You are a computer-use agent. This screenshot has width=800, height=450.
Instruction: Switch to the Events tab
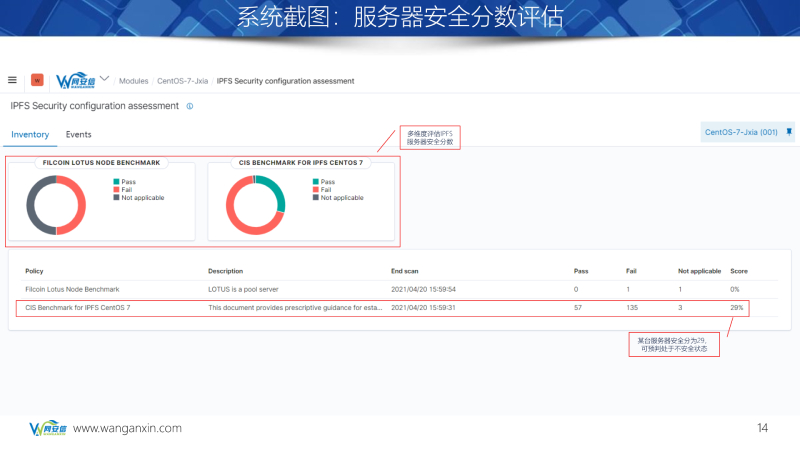(x=78, y=134)
